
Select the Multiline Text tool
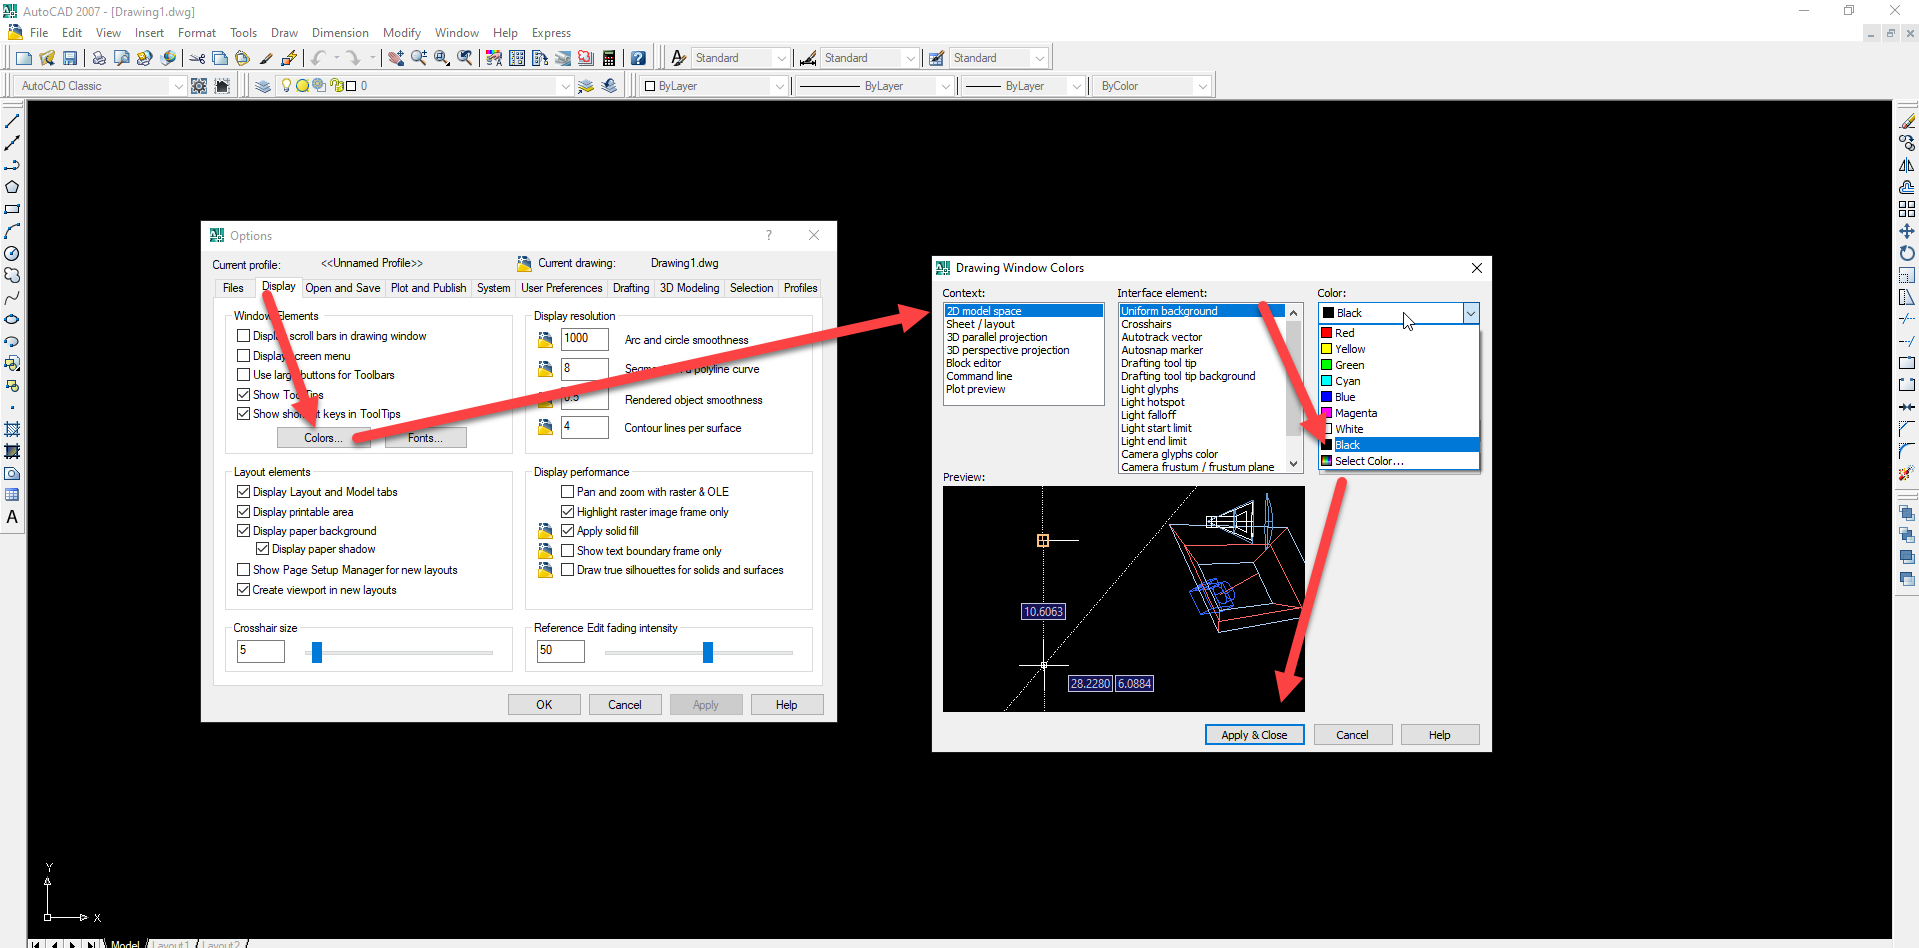12,517
